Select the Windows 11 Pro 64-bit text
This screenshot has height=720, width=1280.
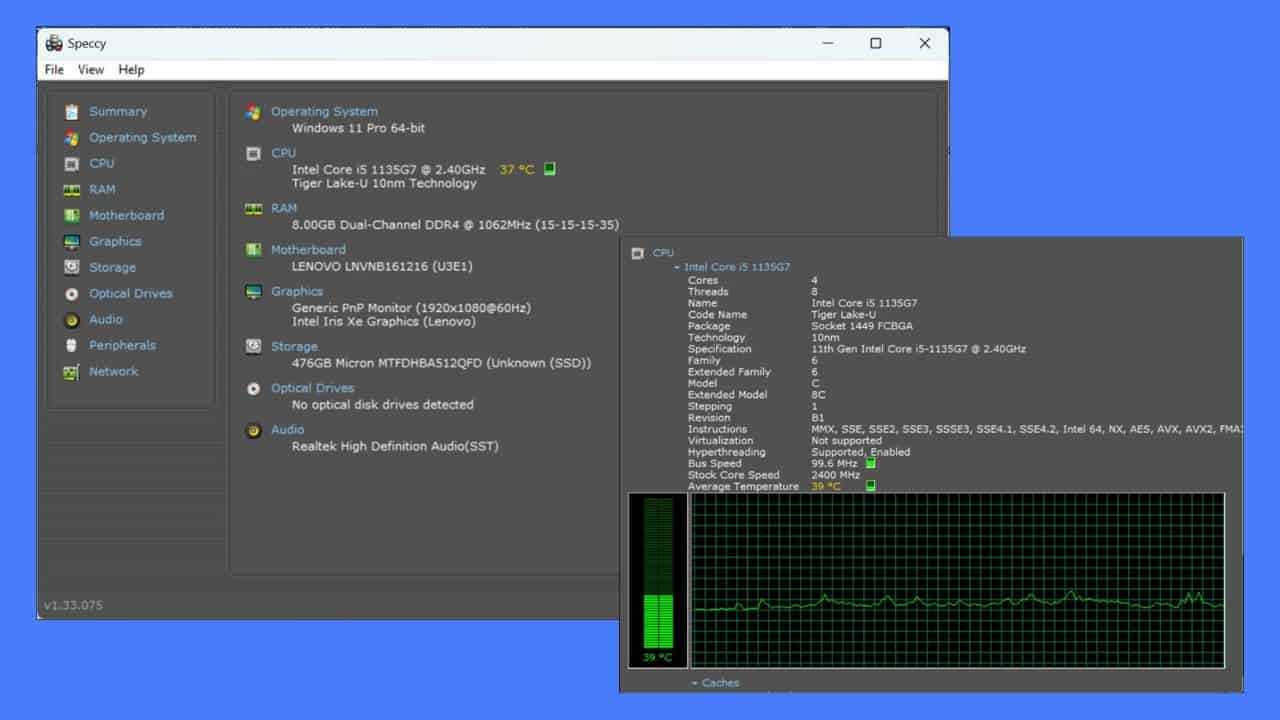[x=359, y=129]
